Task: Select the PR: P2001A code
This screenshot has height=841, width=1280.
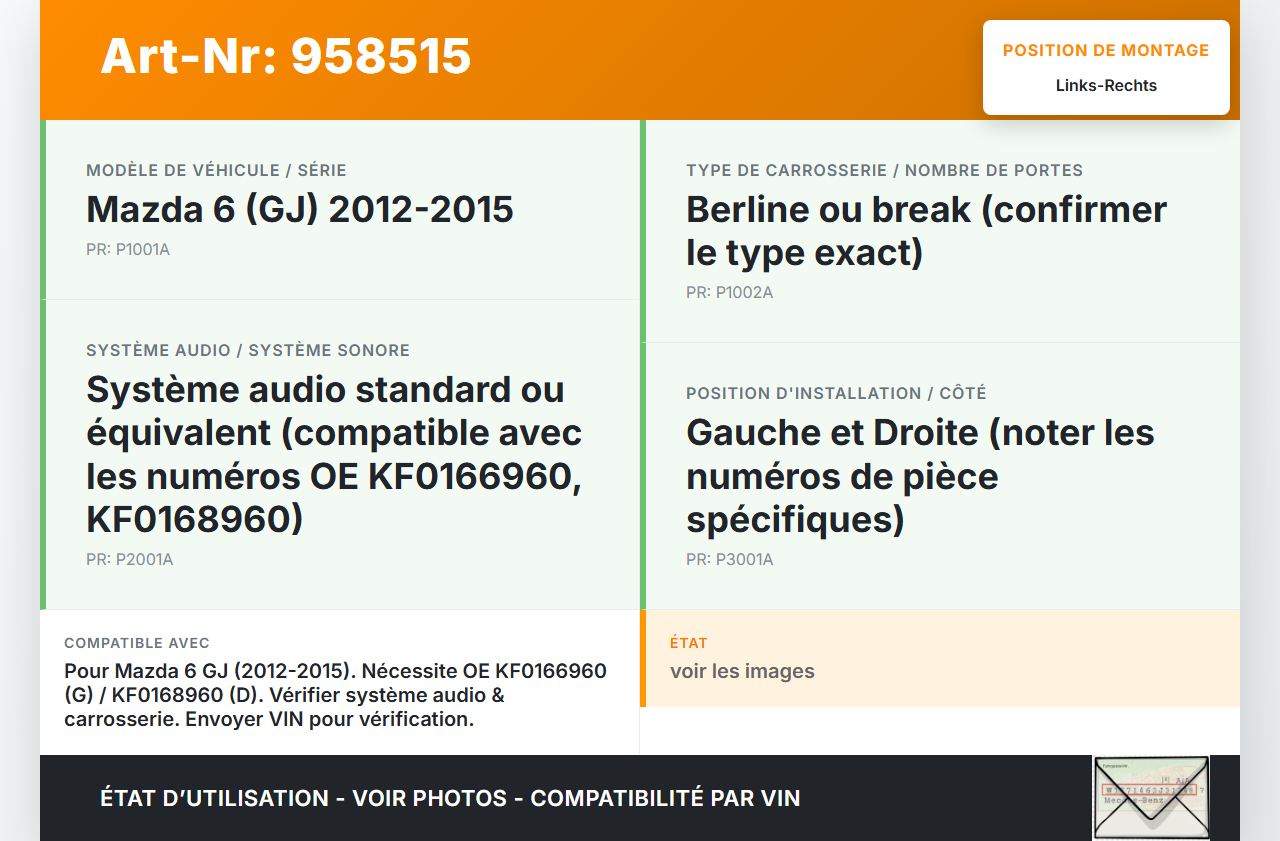Action: click(x=129, y=560)
